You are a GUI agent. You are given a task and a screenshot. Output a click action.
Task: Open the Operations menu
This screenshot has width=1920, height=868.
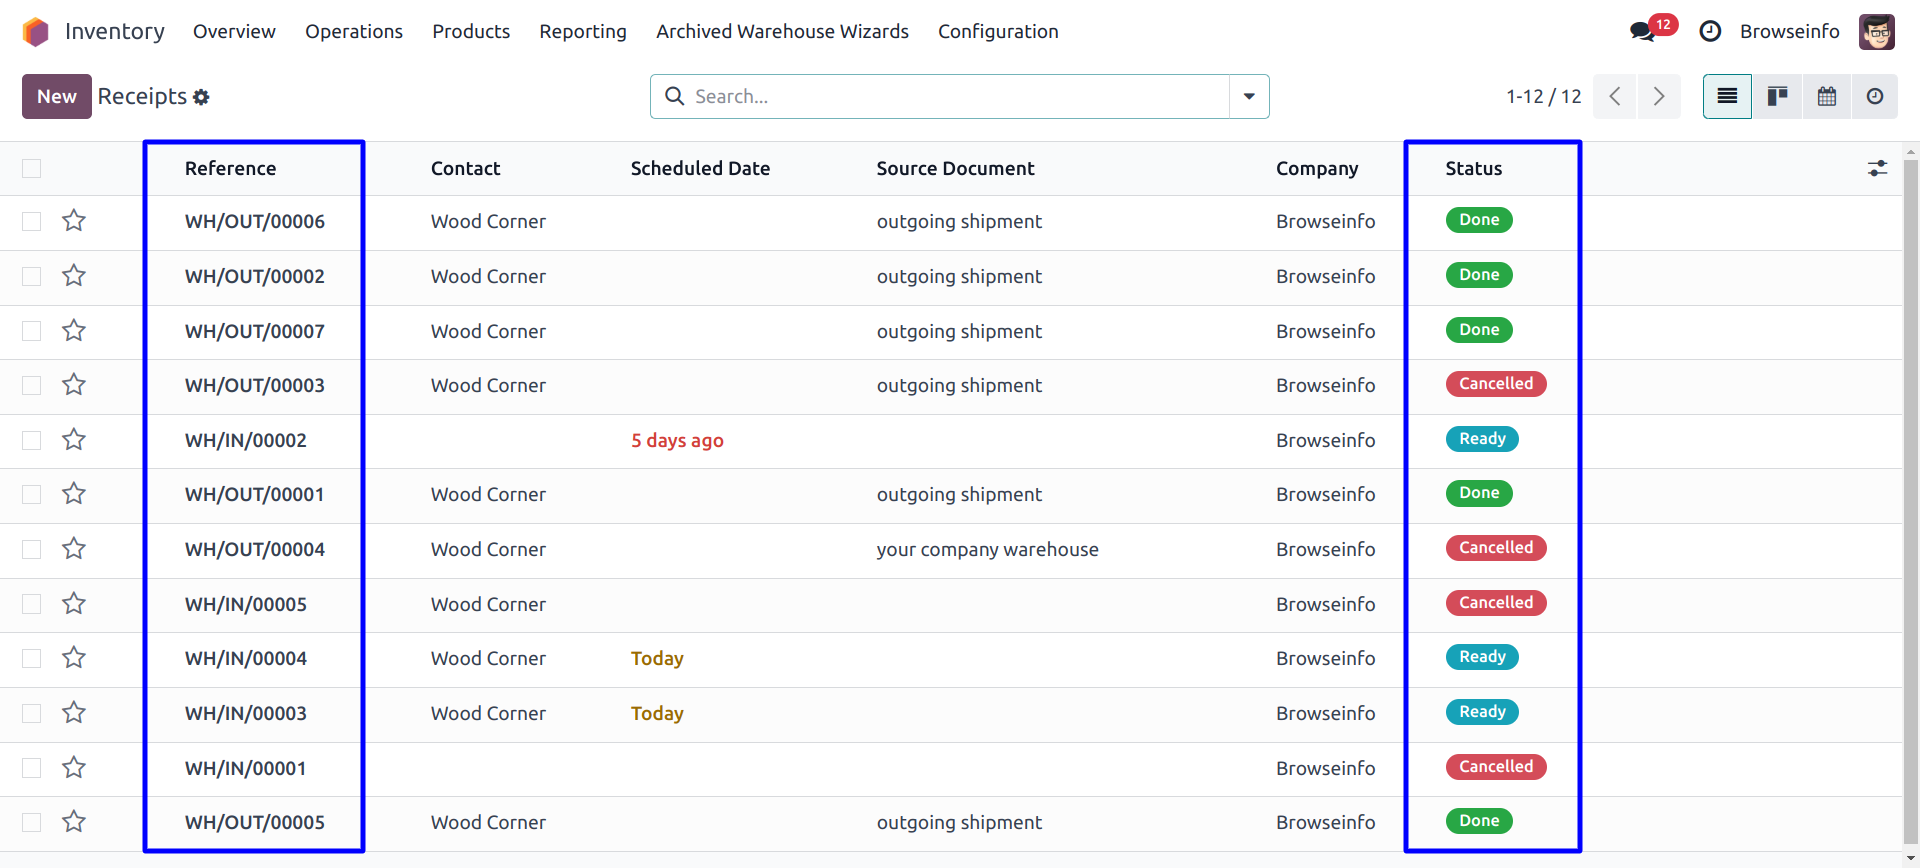pyautogui.click(x=353, y=31)
